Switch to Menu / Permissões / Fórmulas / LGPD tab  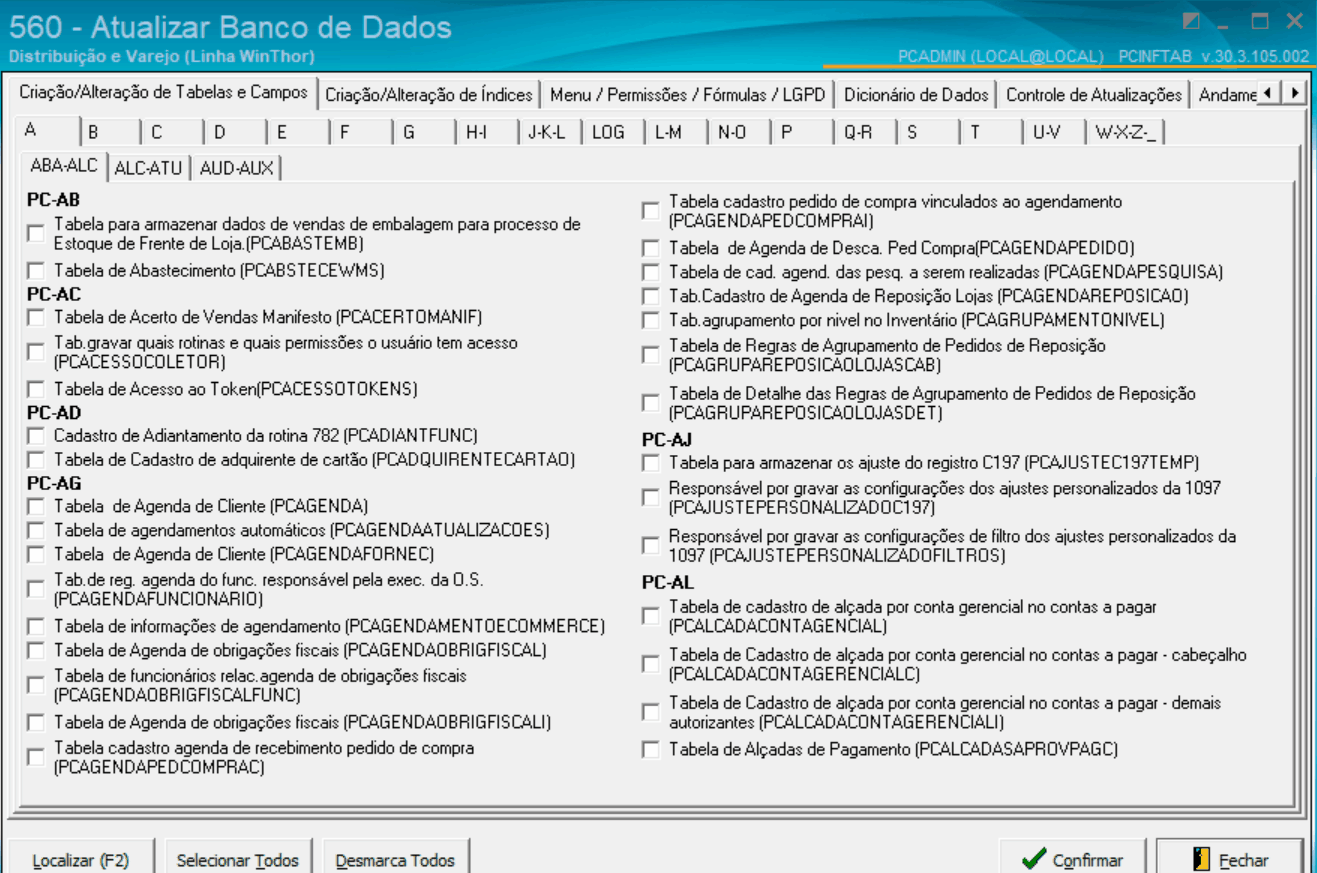[x=688, y=95]
